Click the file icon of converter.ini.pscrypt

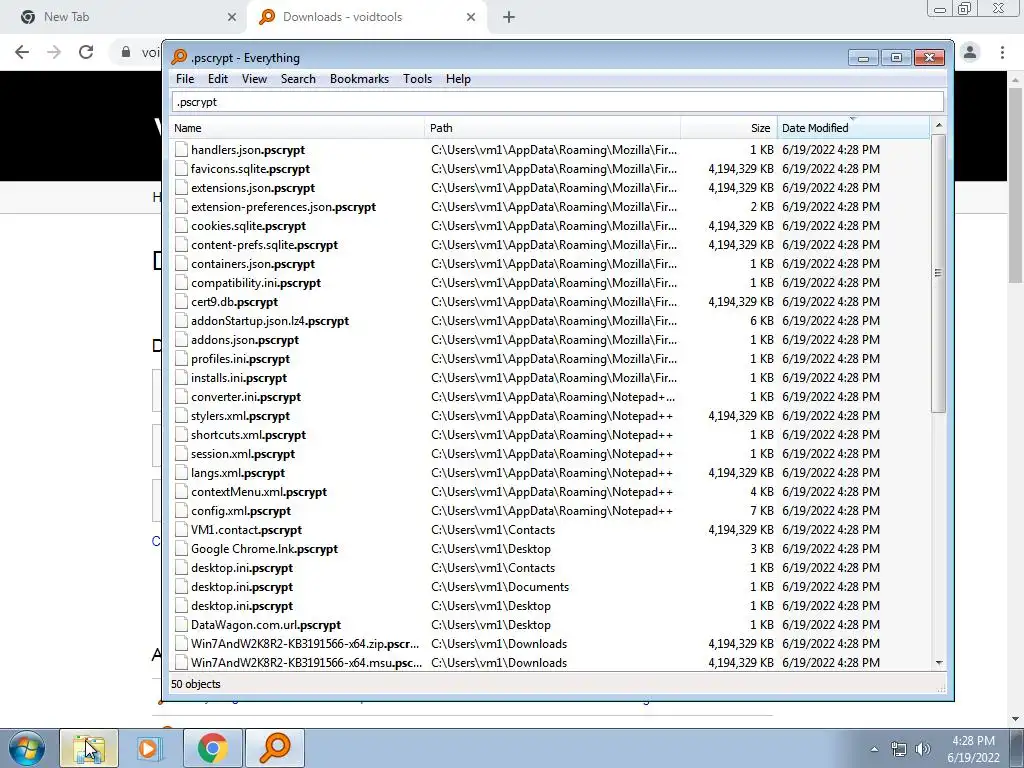pyautogui.click(x=181, y=396)
